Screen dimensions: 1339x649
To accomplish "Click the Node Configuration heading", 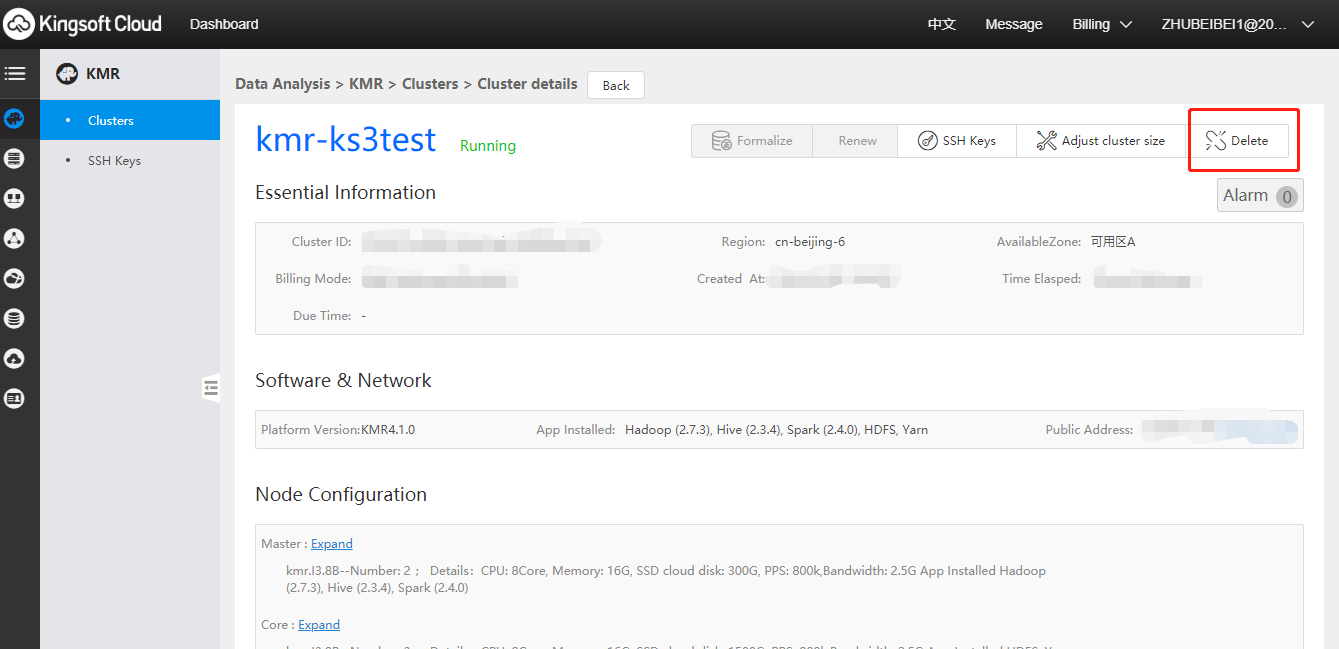I will 341,495.
